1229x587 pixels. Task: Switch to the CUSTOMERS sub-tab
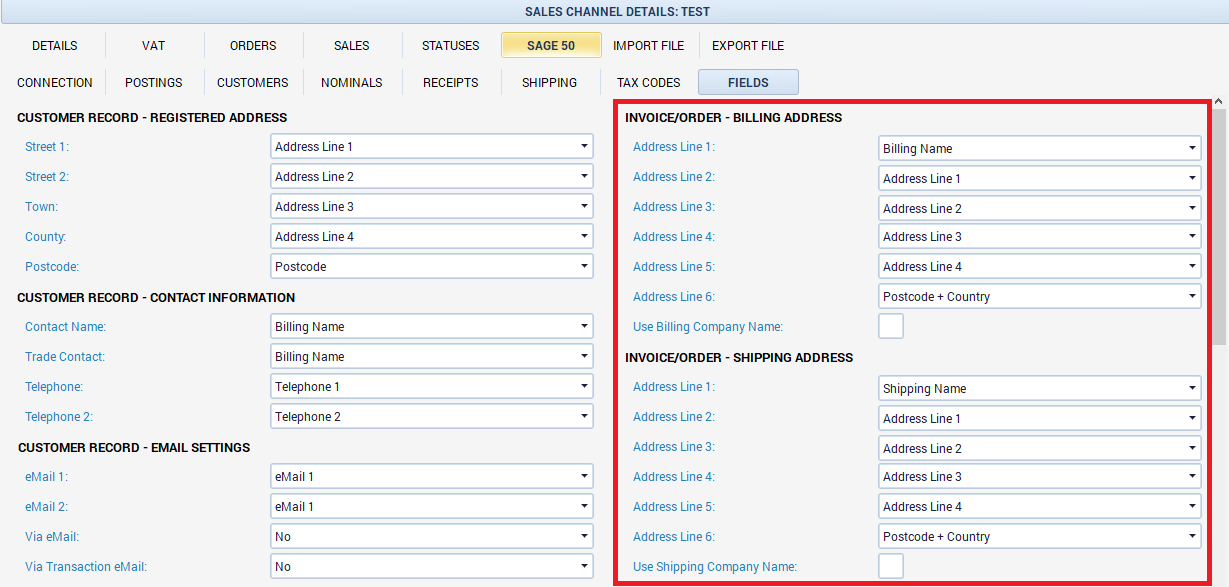[x=253, y=82]
